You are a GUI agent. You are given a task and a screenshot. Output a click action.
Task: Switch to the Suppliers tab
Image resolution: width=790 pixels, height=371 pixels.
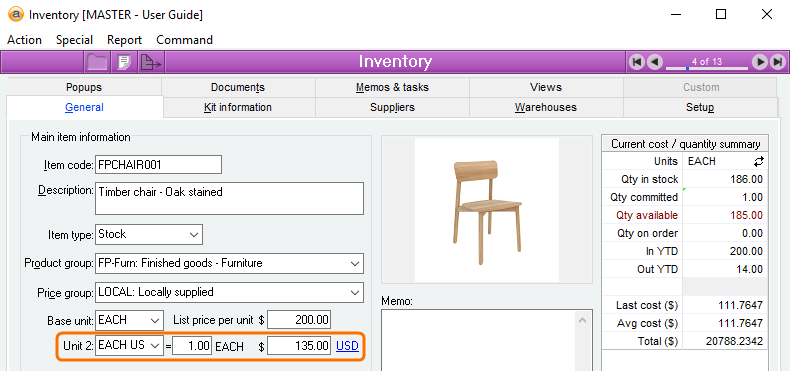[392, 107]
